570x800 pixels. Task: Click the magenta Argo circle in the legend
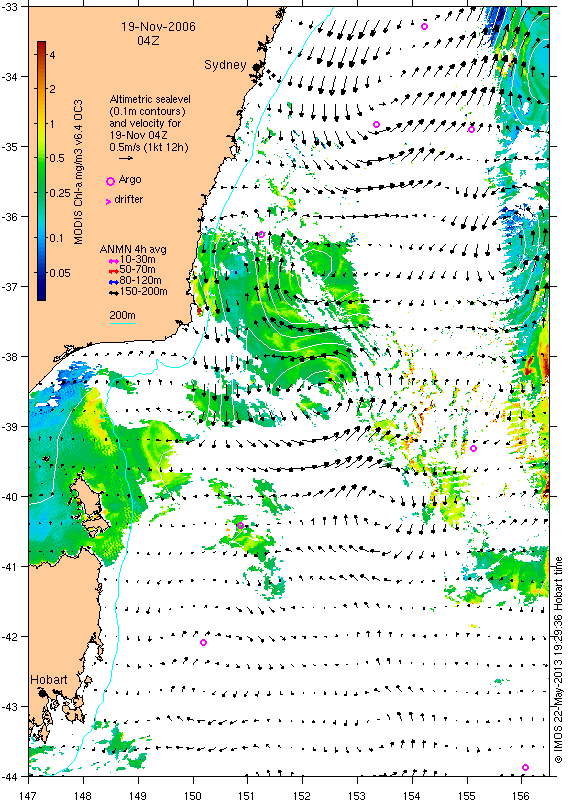click(x=110, y=181)
